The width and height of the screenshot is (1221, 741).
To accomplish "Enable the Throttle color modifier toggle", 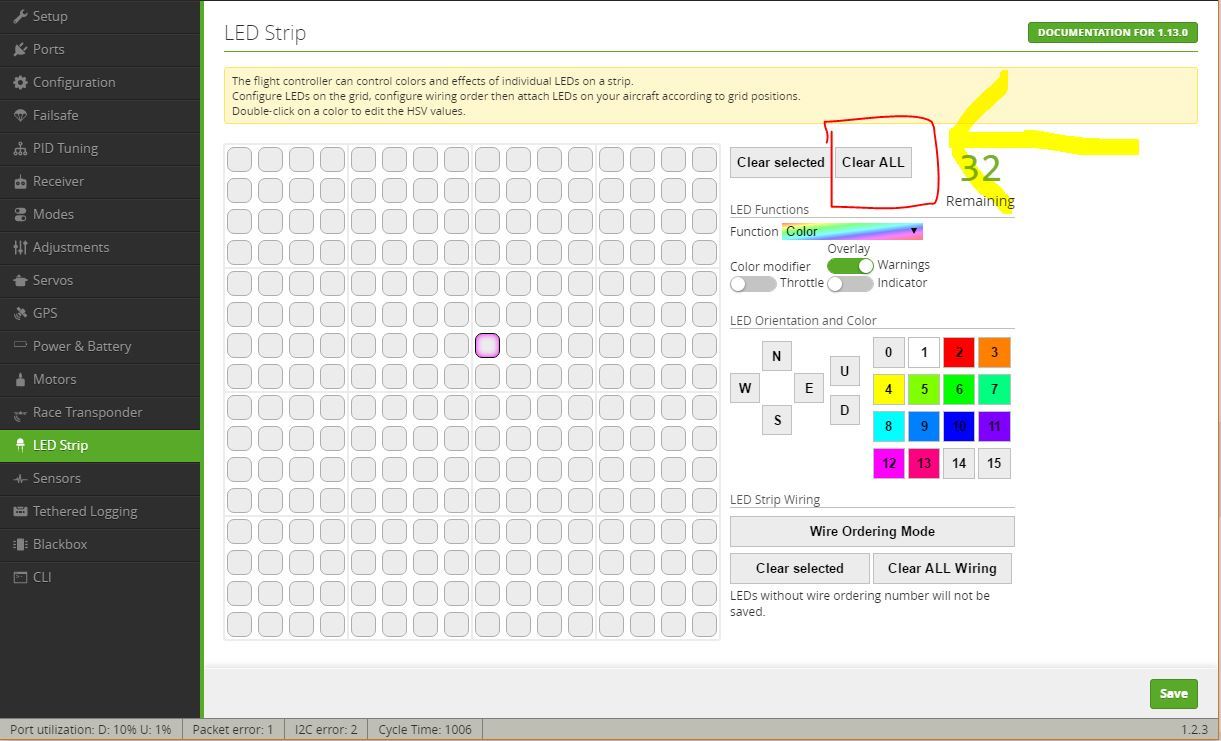I will 753,284.
